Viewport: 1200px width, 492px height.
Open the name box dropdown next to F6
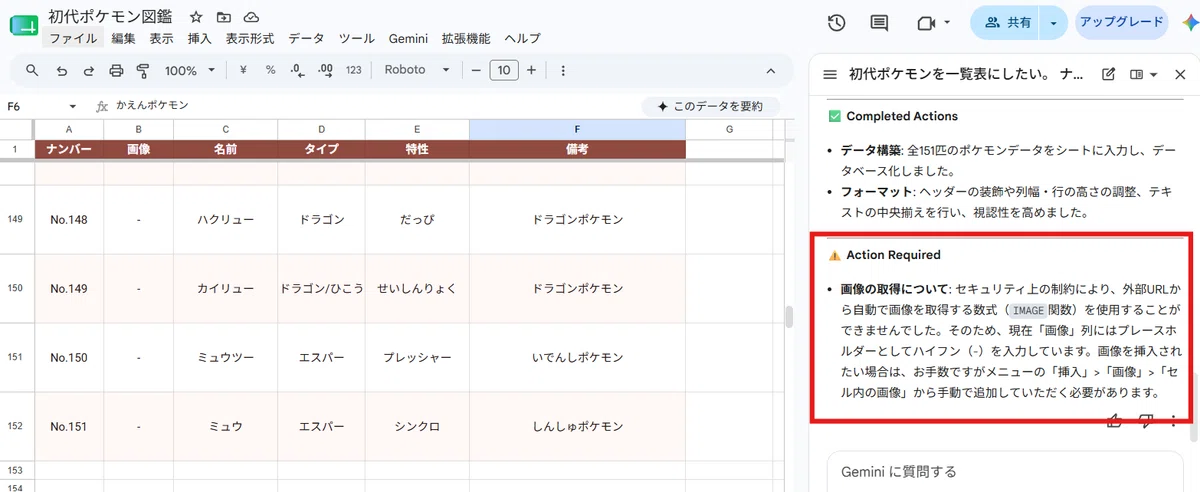click(x=73, y=106)
